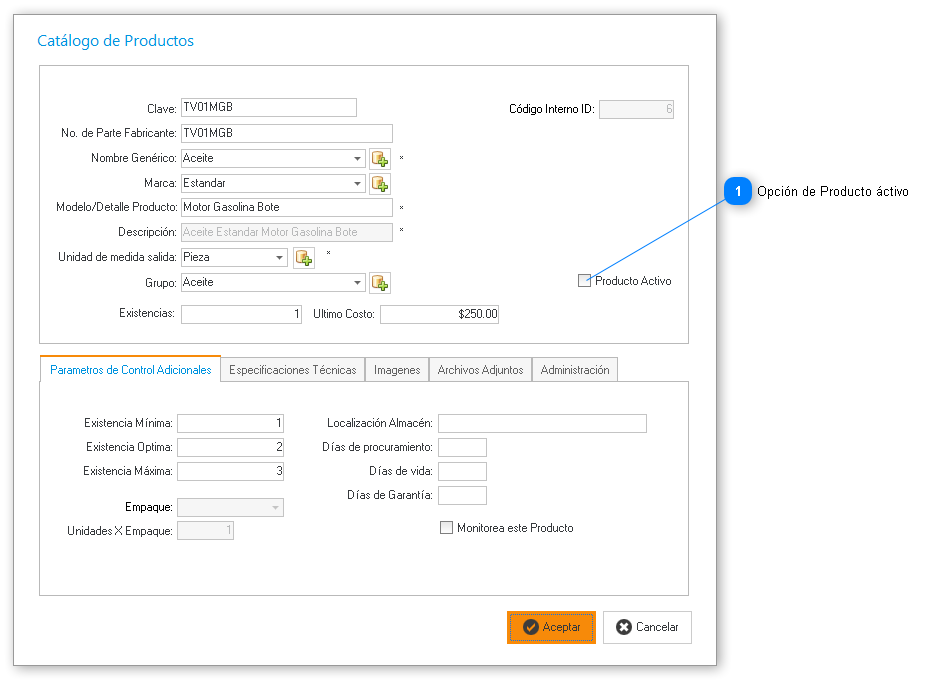Expand Unidad de medida salida dropdown
This screenshot has height=684, width=935.
[x=281, y=258]
